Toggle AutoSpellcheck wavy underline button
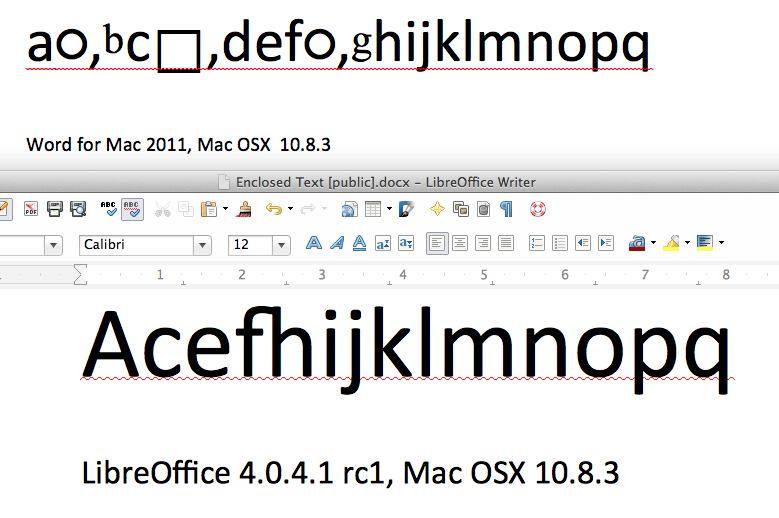 click(133, 209)
